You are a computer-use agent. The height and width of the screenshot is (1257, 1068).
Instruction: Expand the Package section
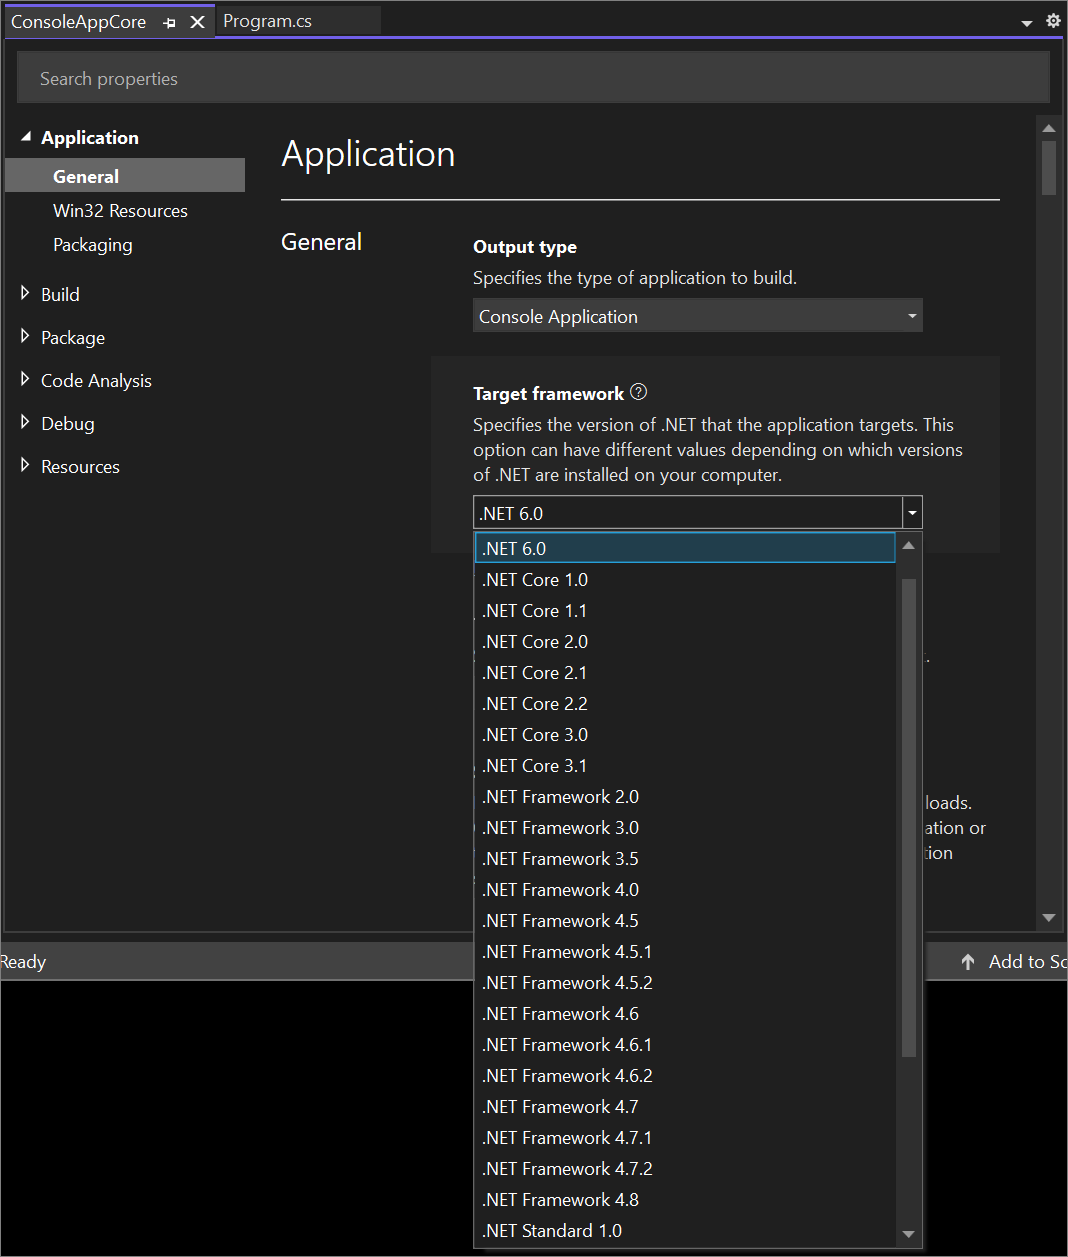25,337
